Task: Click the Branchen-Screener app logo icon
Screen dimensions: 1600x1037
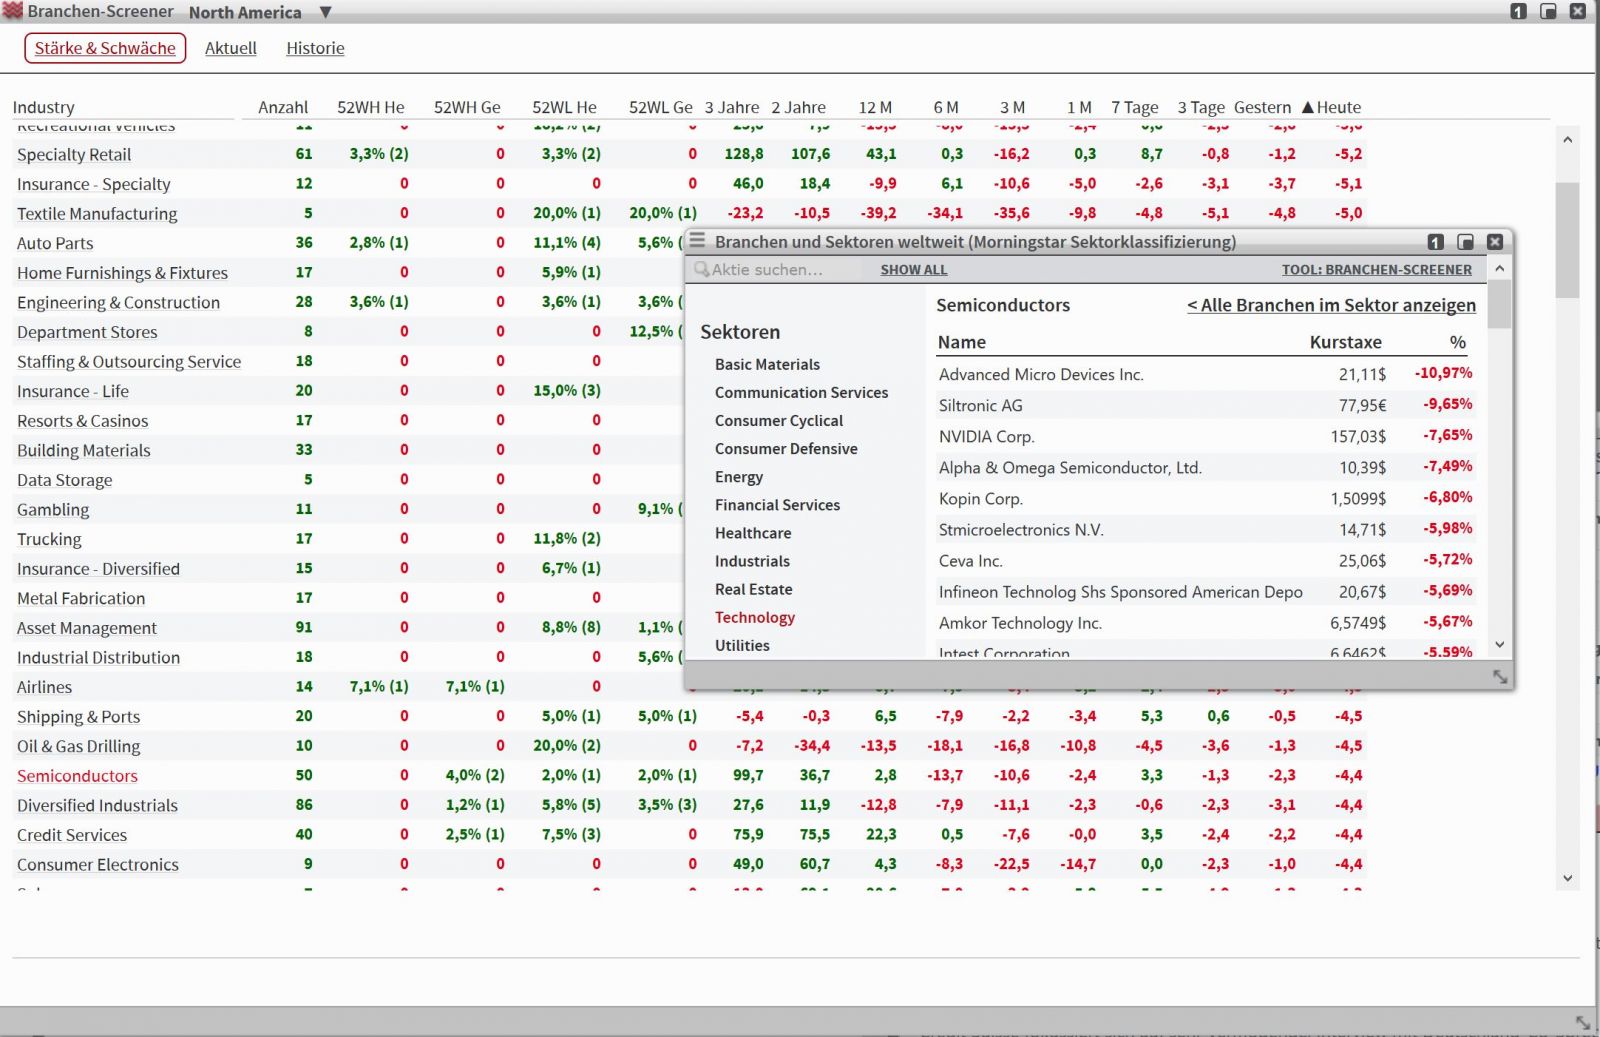Action: (12, 11)
